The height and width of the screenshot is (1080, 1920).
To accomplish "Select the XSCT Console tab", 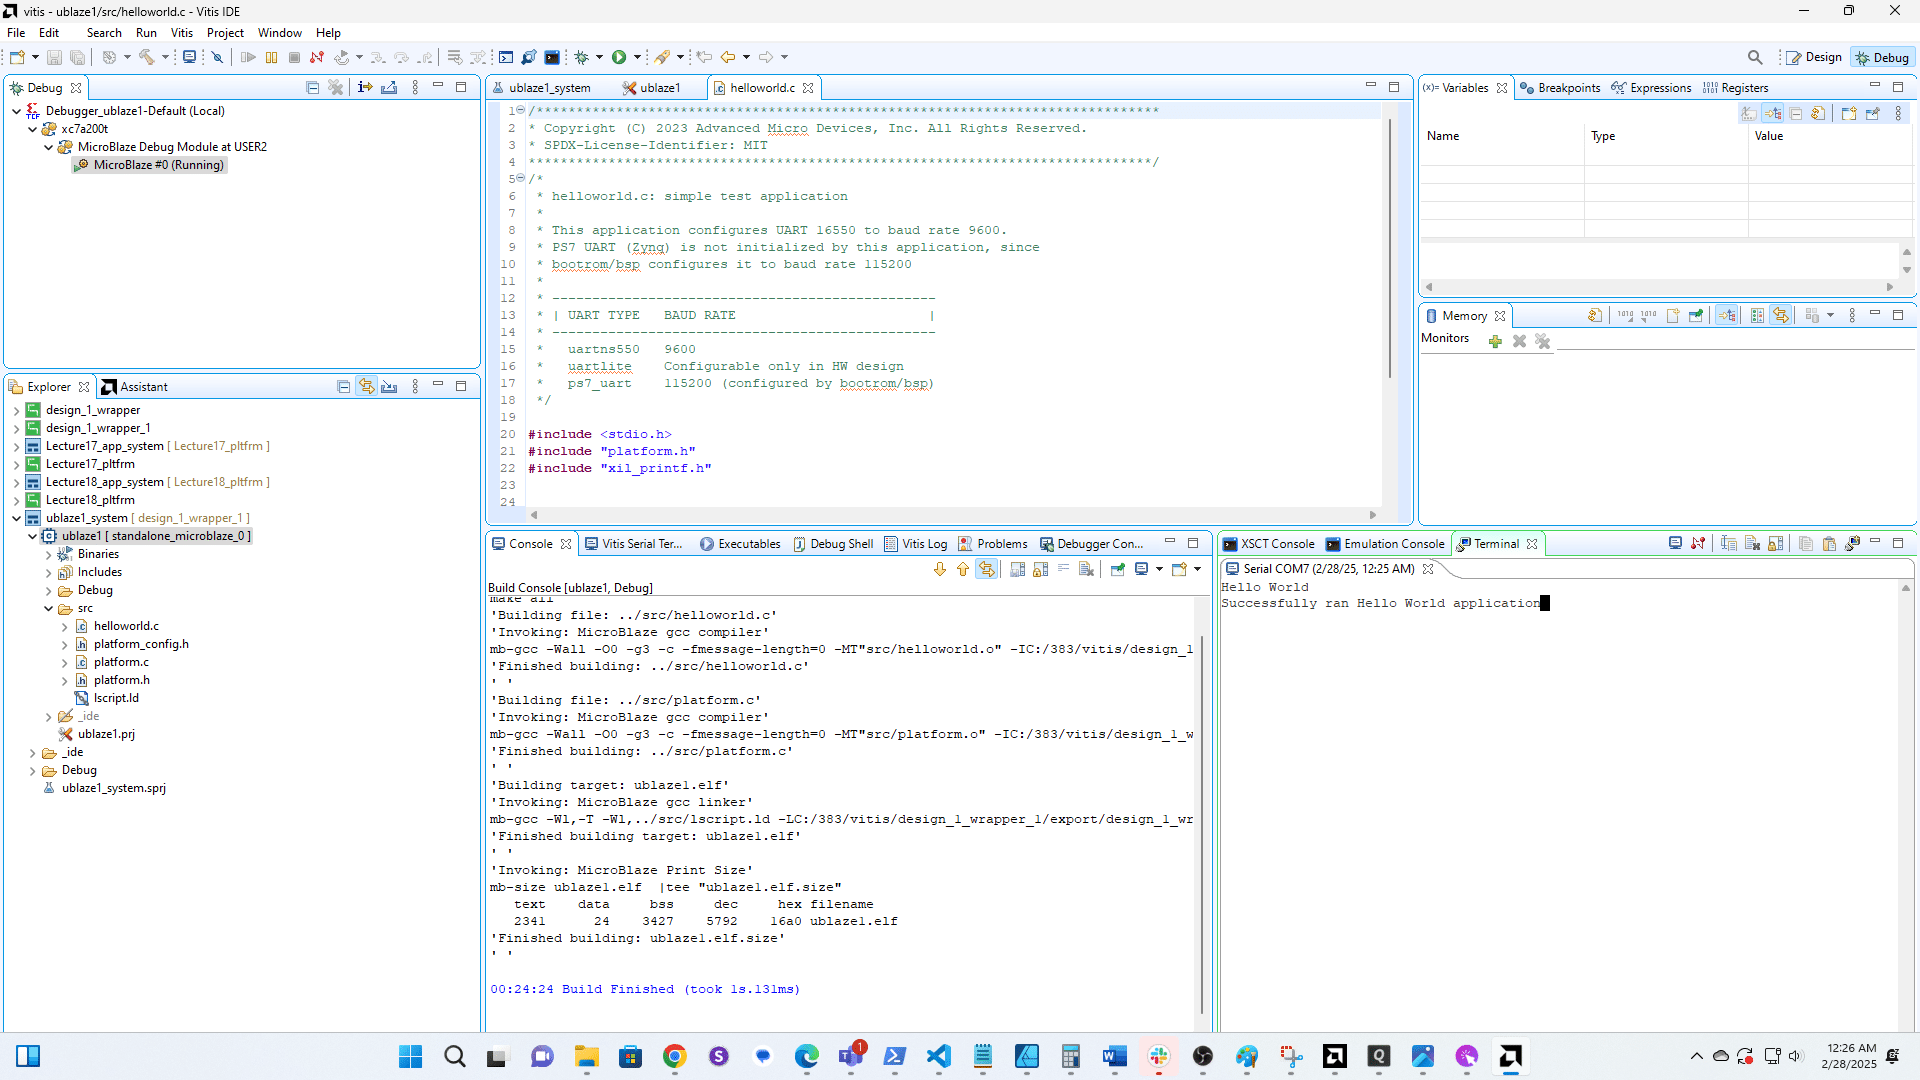I will (x=1277, y=544).
